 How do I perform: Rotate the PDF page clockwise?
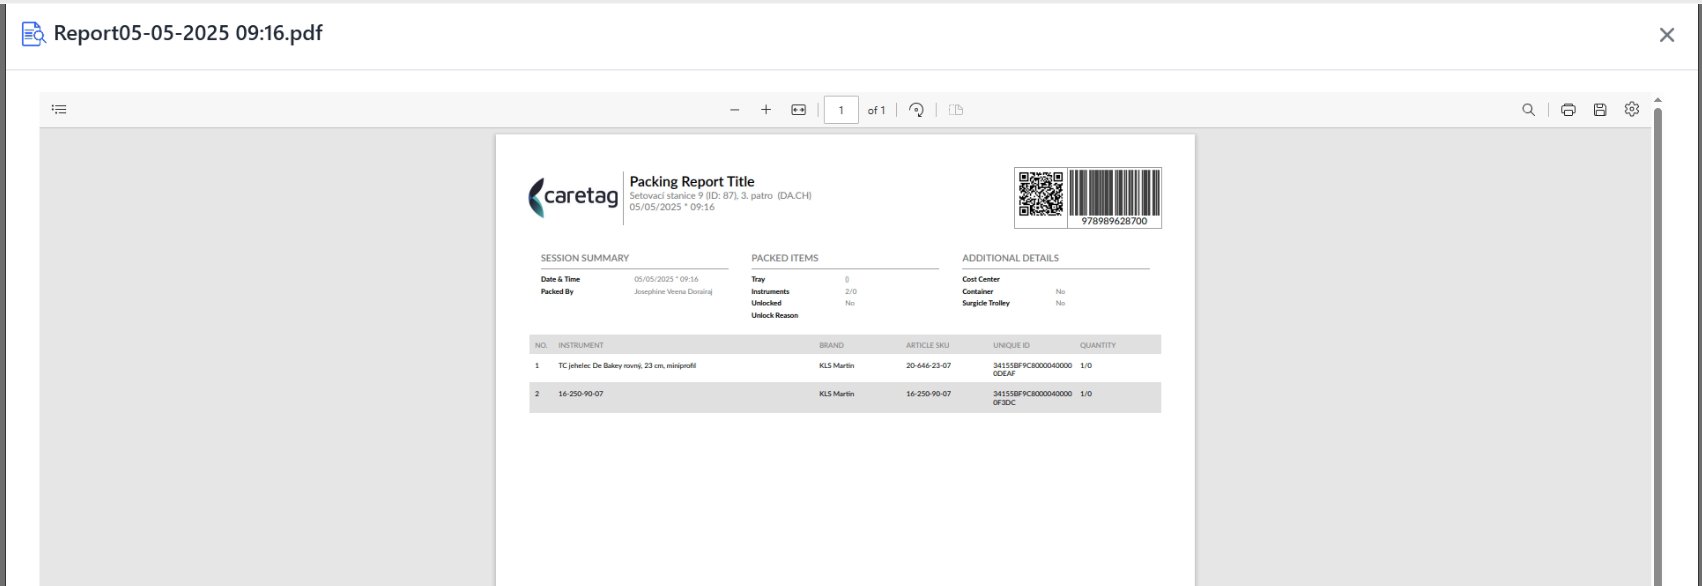[916, 110]
